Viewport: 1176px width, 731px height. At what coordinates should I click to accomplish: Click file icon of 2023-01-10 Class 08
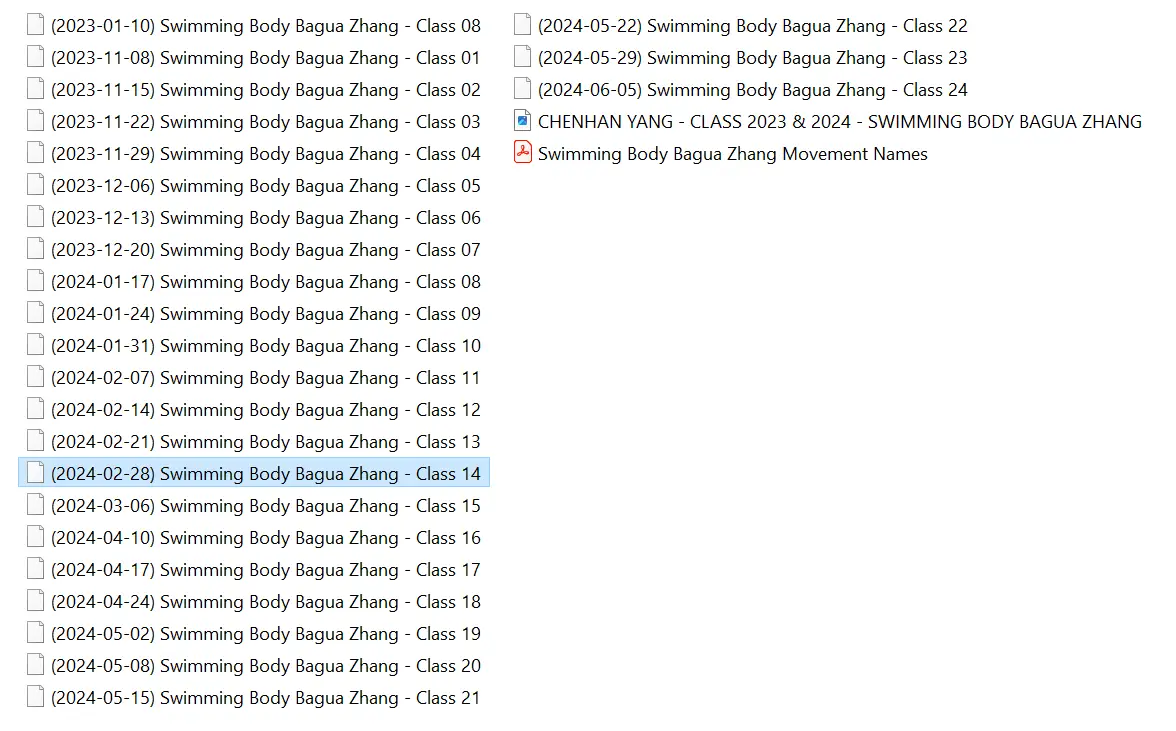click(35, 26)
